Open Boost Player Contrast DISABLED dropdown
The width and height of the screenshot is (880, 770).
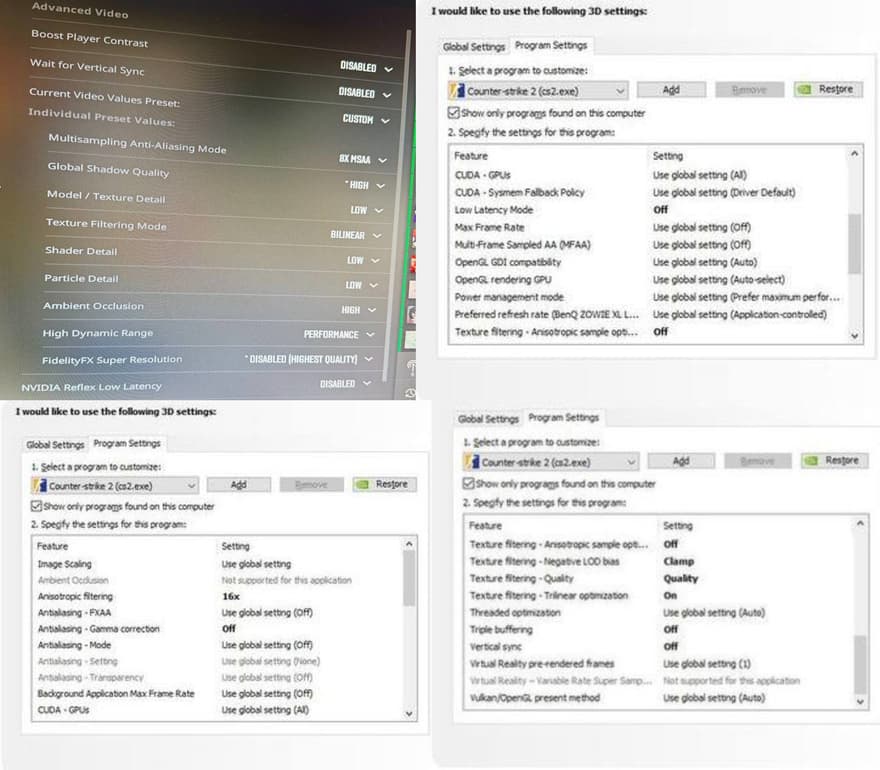[366, 67]
